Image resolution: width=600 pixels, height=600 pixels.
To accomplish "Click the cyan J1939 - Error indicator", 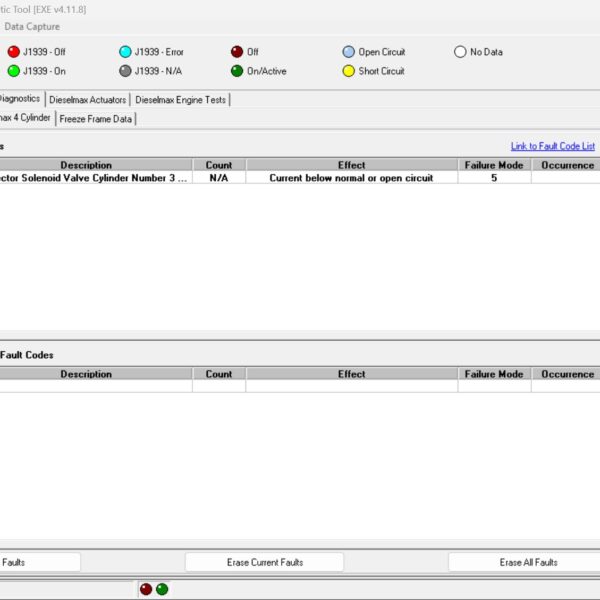I will coord(125,52).
